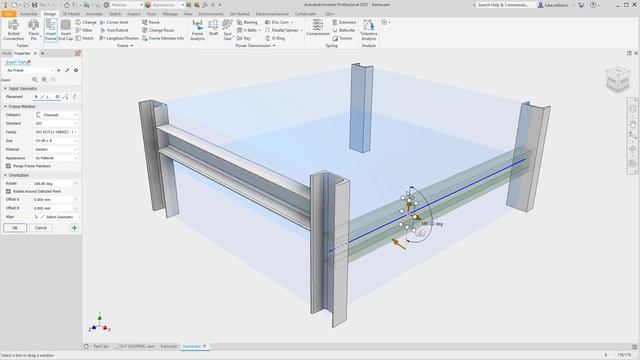Click the Search Help & Commands box
Screen dimensions: 640x360
pos(504,5)
